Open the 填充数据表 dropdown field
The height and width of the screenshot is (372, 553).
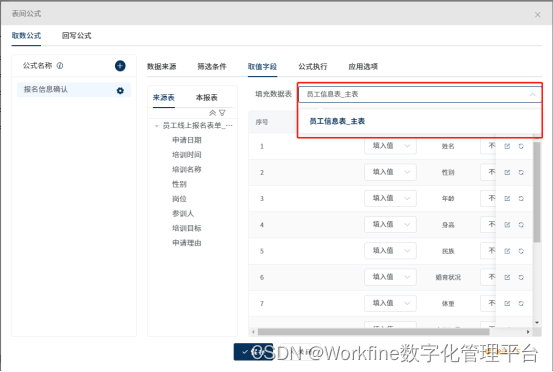(420, 94)
